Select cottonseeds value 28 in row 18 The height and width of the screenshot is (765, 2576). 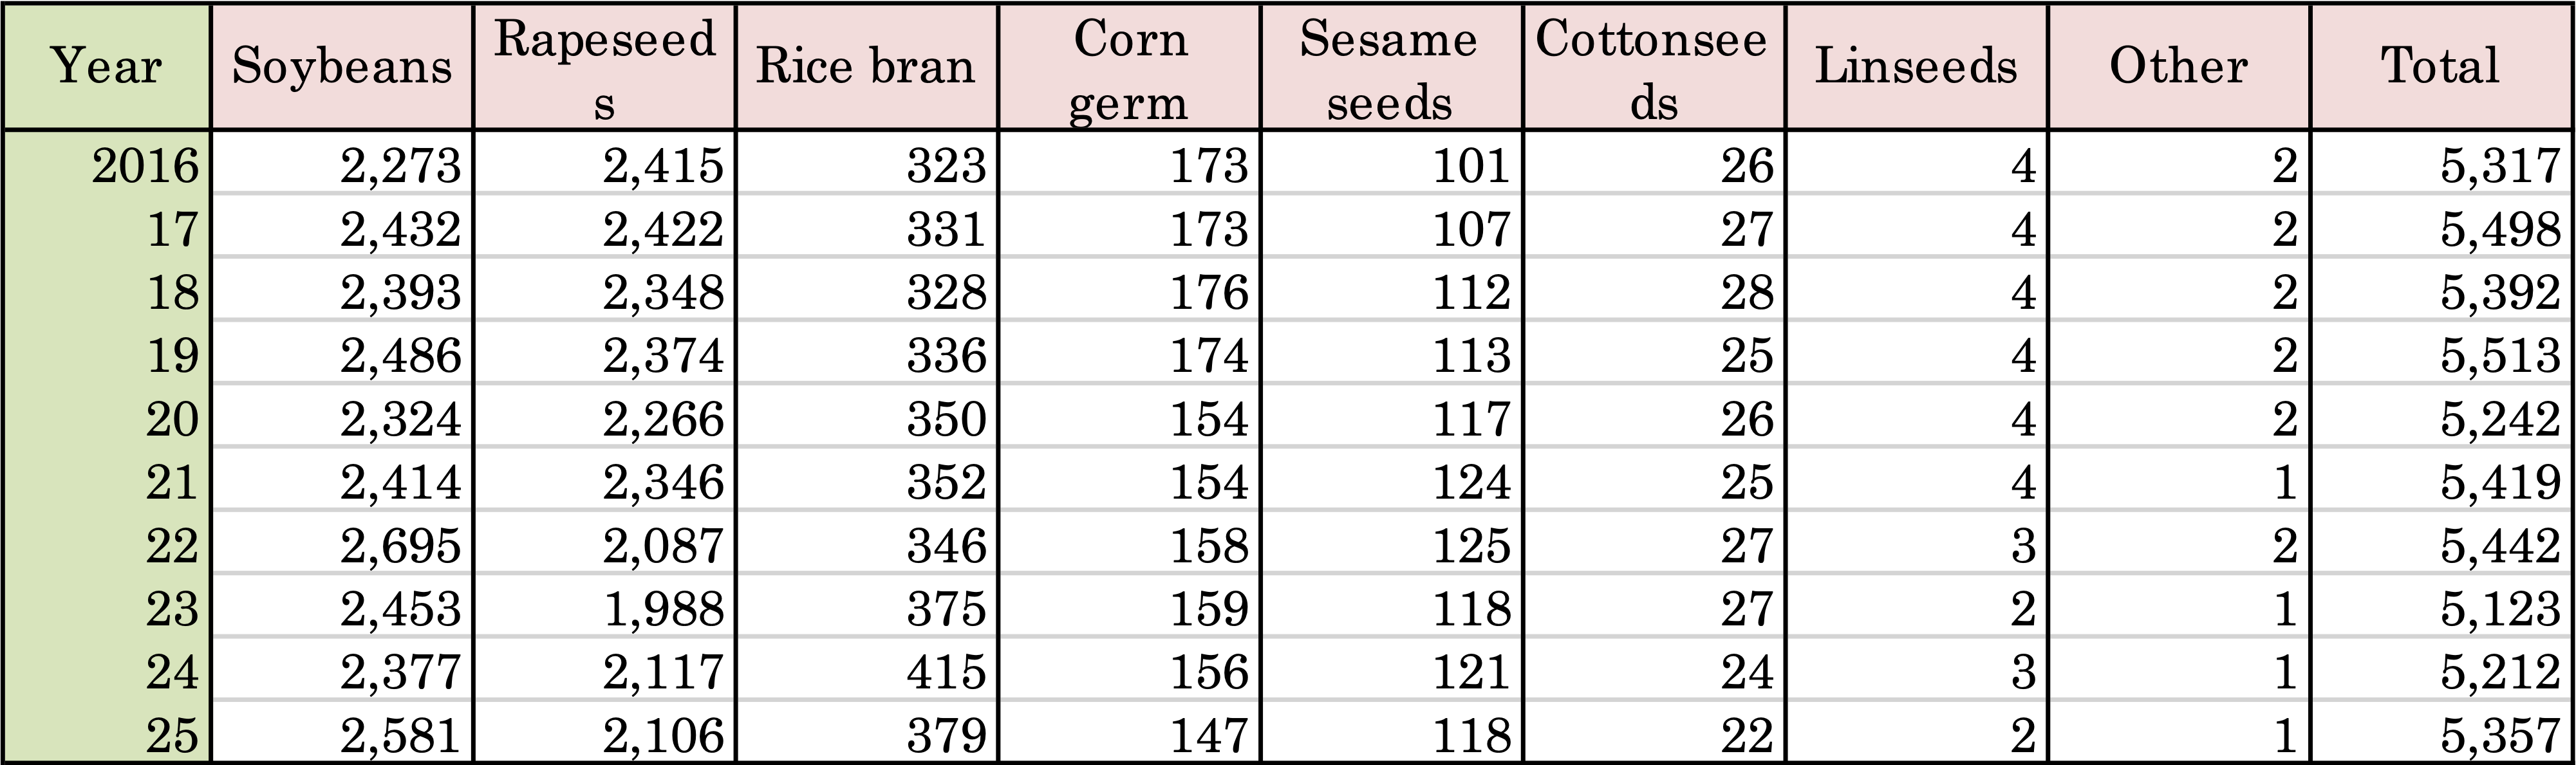click(x=1746, y=292)
